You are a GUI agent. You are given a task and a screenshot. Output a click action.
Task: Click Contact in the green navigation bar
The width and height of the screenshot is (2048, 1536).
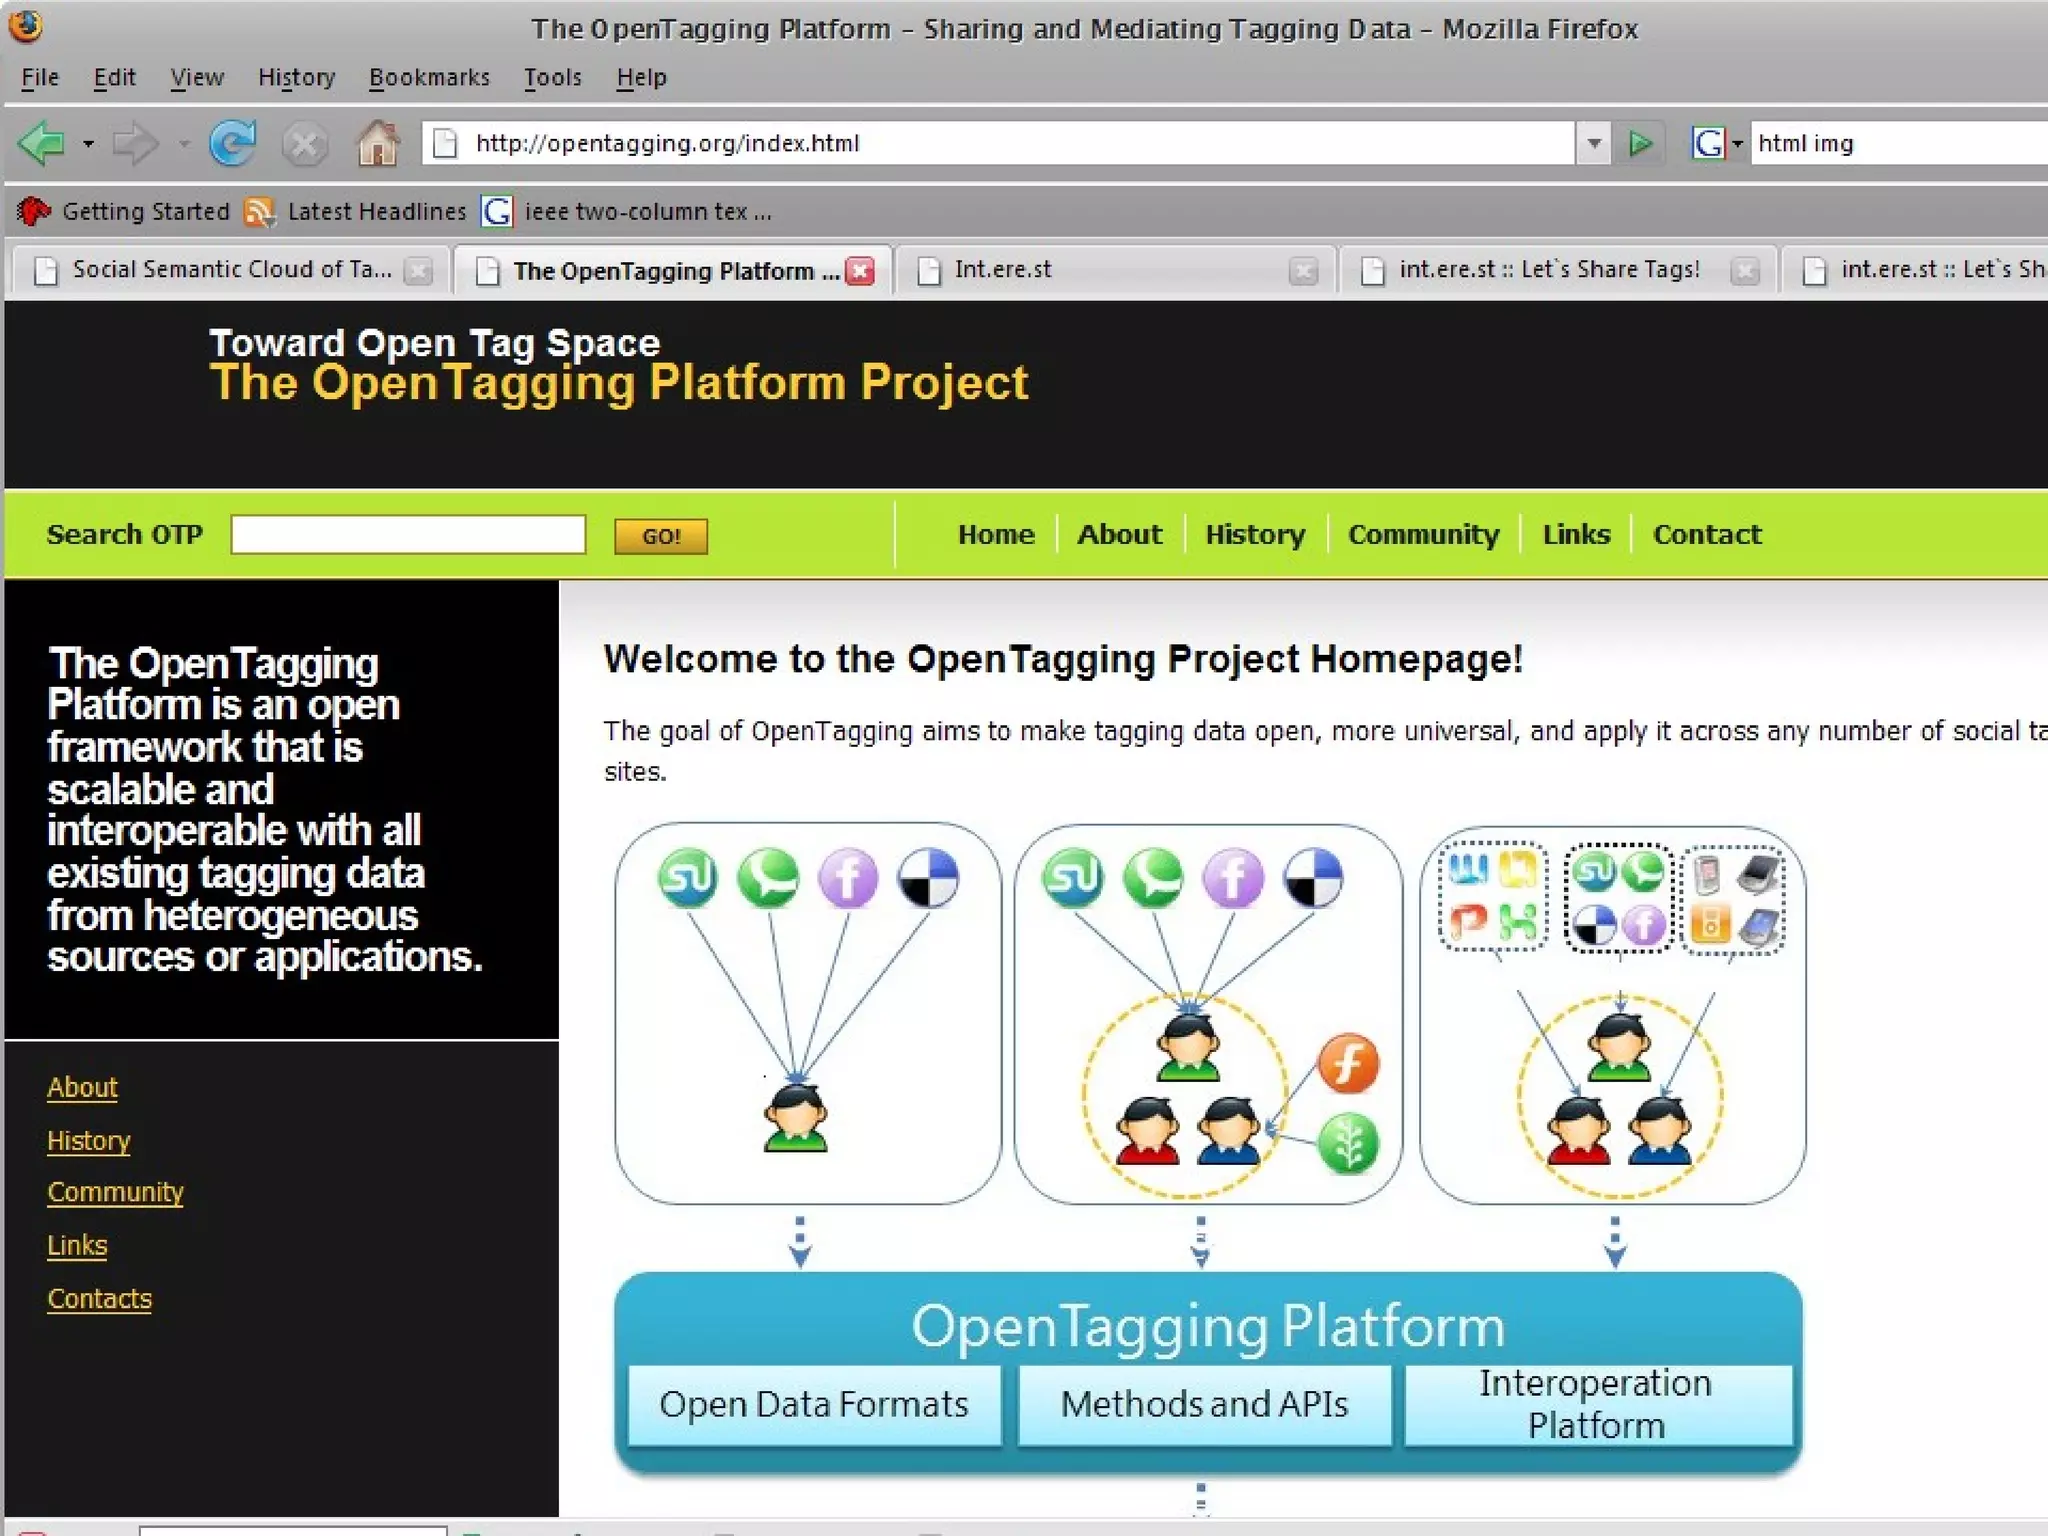click(1707, 534)
